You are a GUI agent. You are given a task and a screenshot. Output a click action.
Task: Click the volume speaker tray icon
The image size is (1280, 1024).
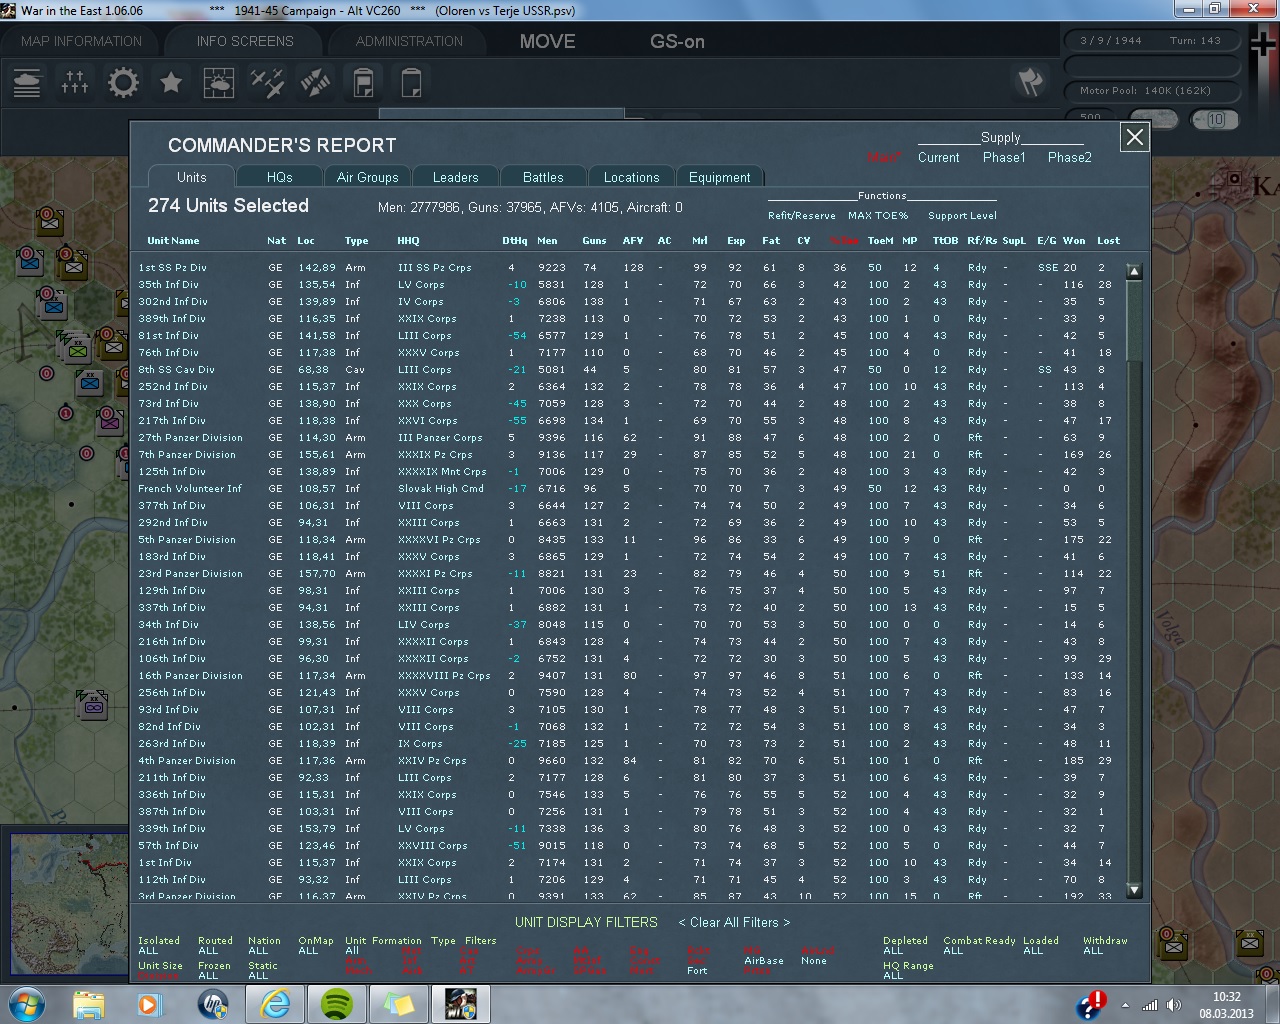coord(1174,1005)
